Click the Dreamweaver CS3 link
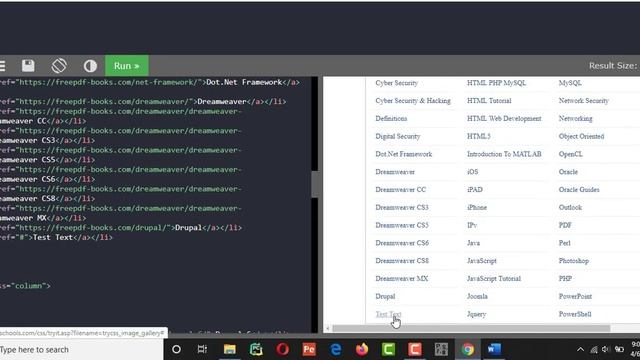The width and height of the screenshot is (640, 360). point(402,207)
